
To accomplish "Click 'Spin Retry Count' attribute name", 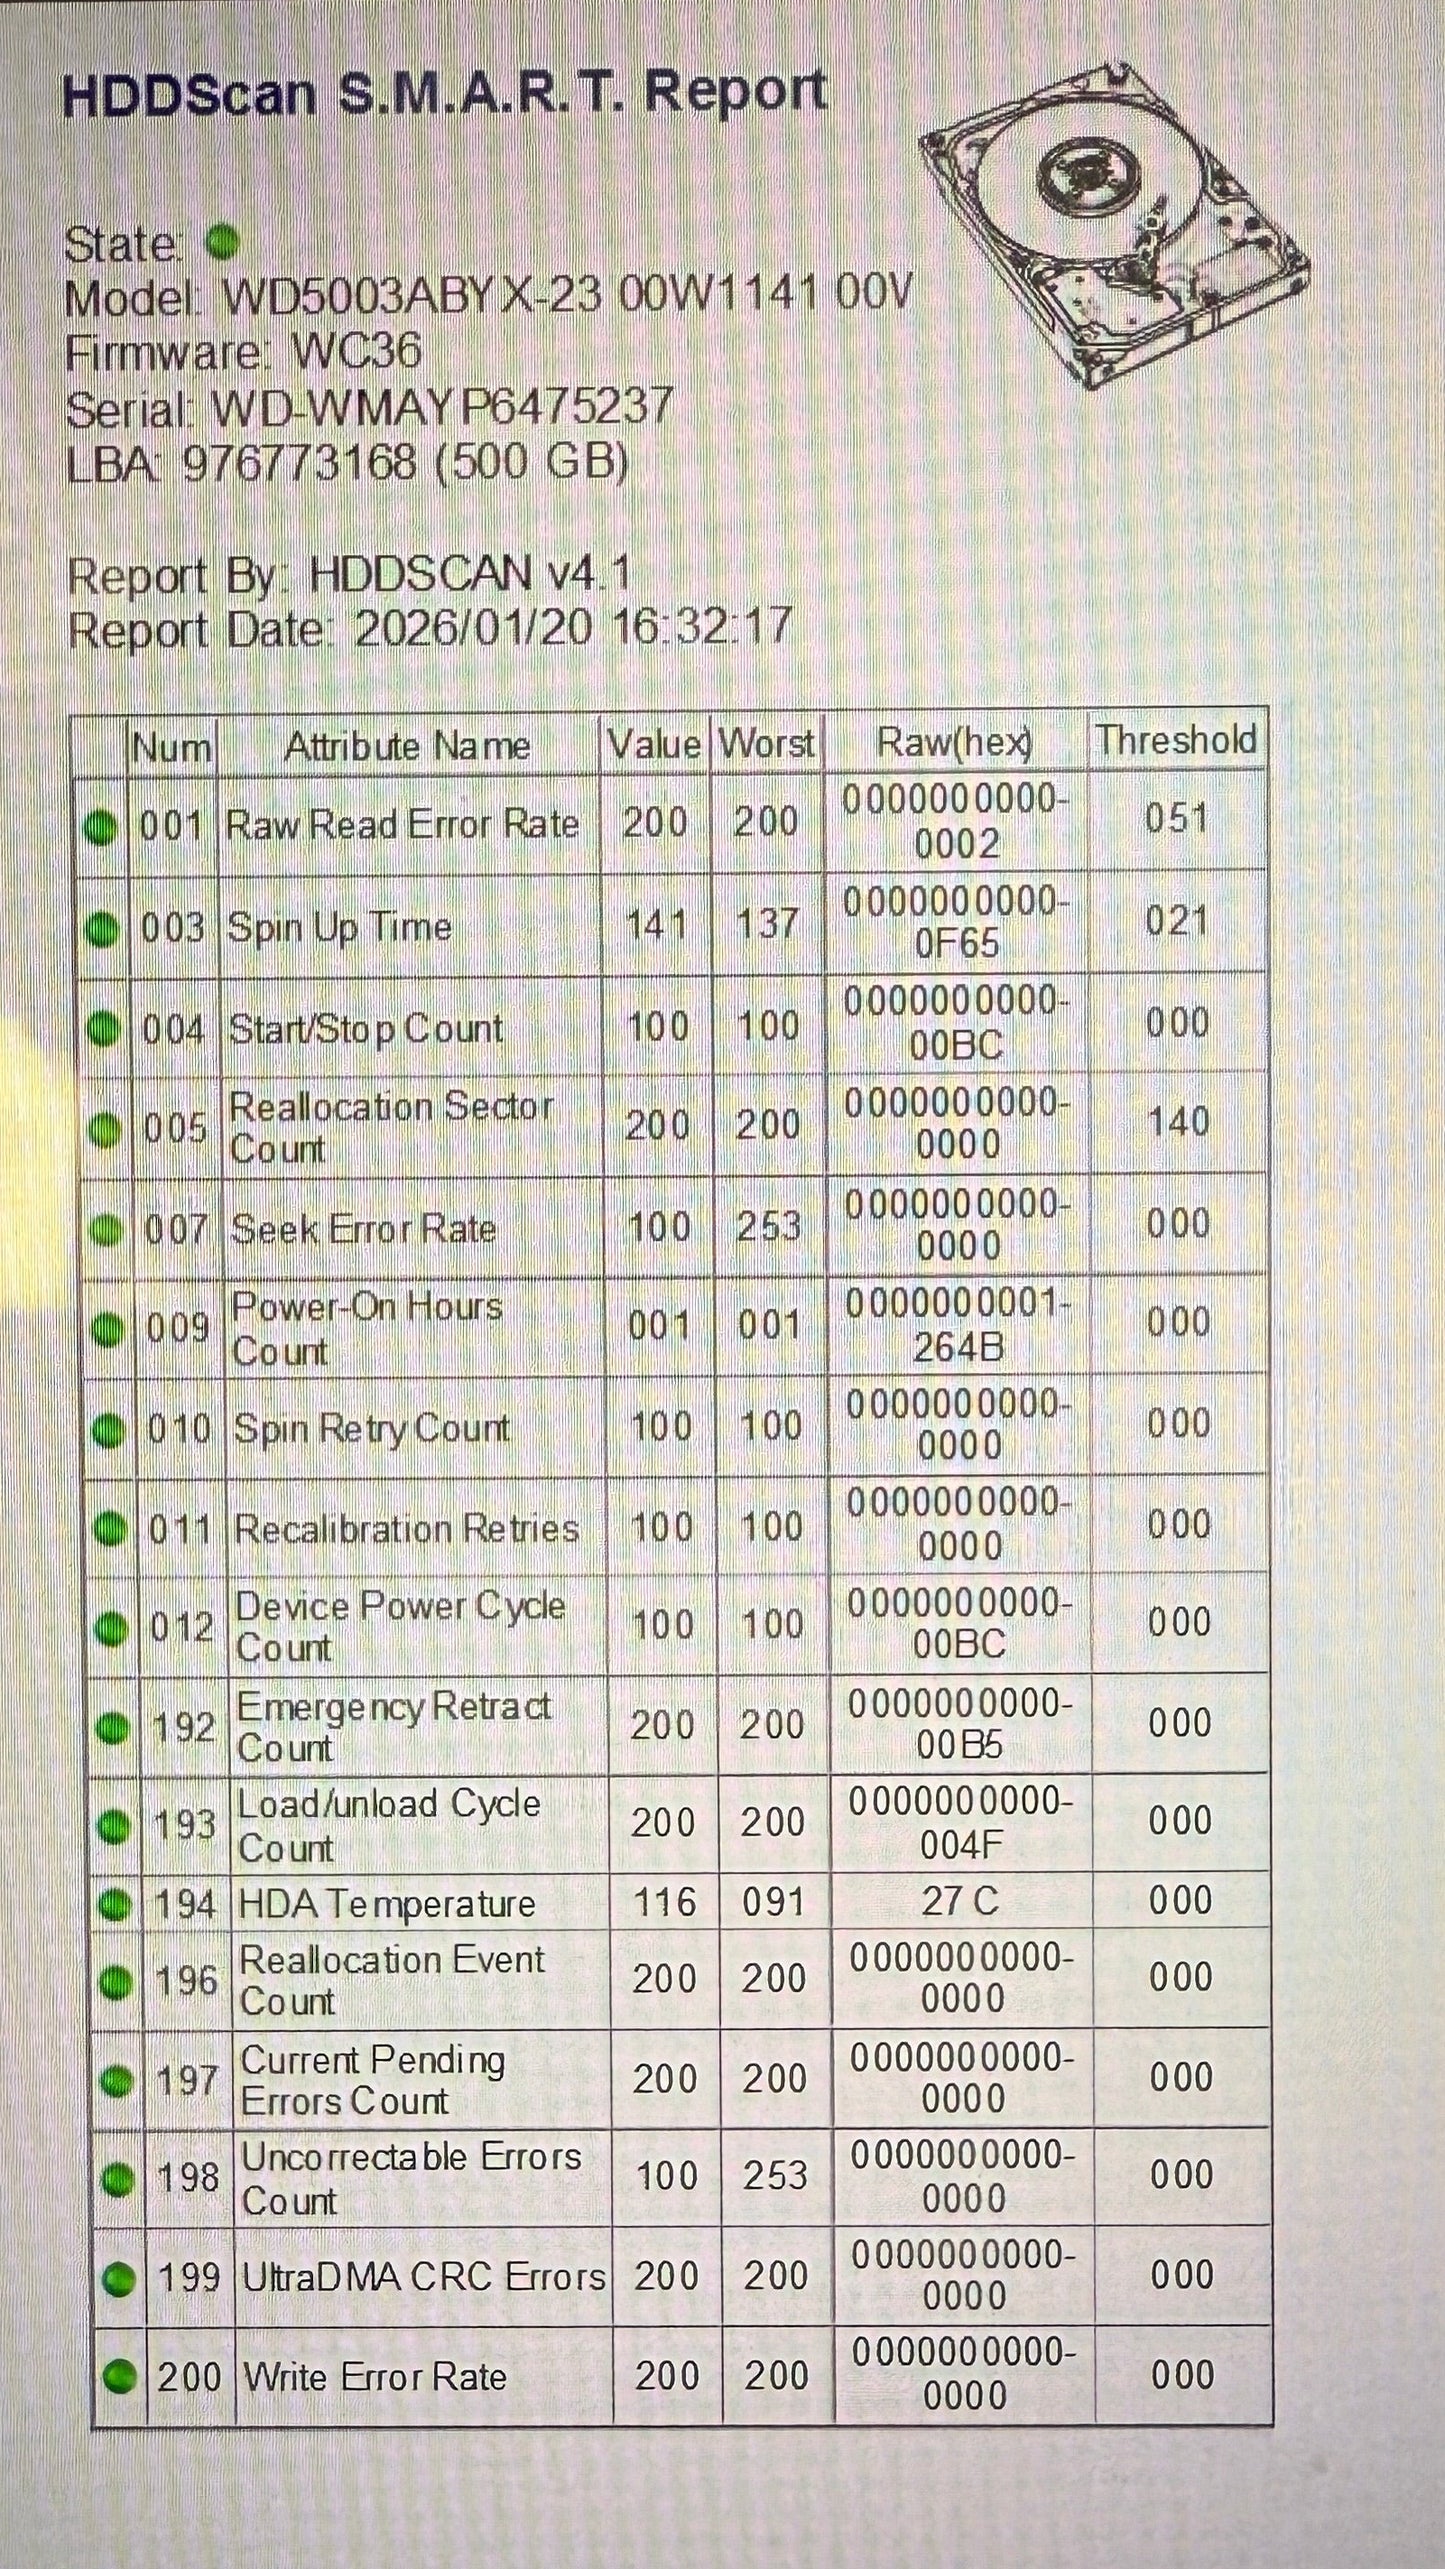I will coord(372,1430).
